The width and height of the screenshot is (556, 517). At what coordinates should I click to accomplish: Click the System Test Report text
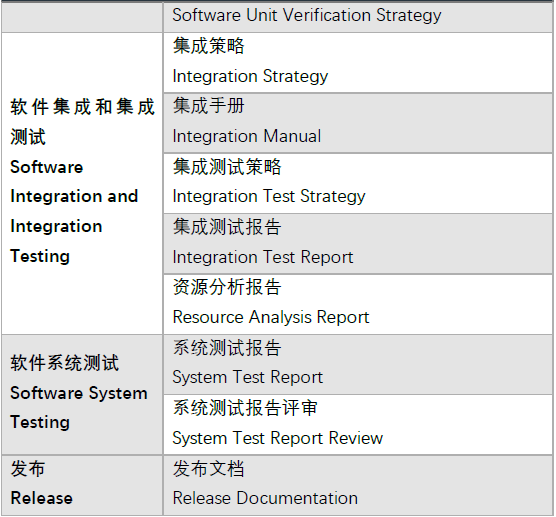pyautogui.click(x=248, y=378)
